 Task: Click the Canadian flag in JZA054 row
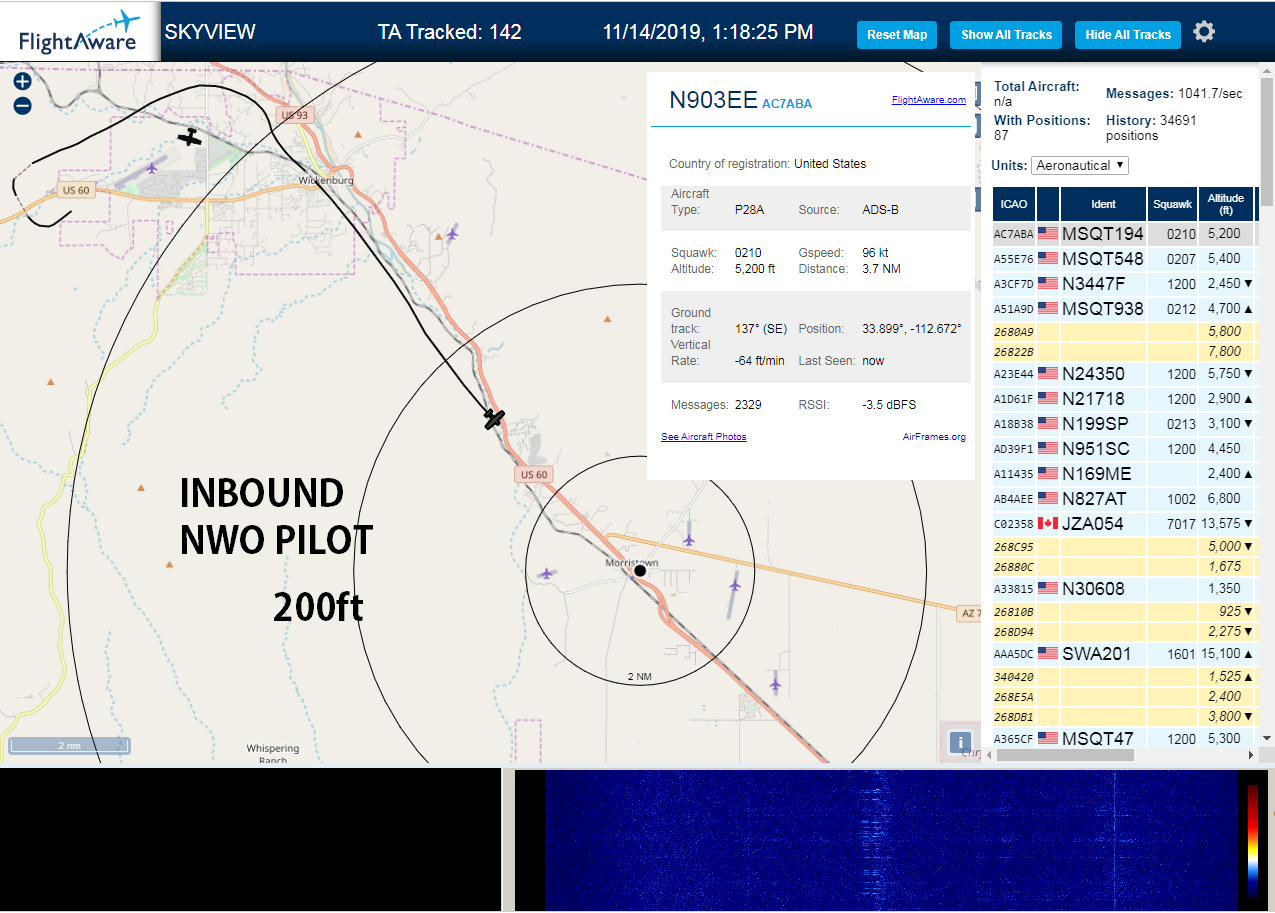click(1048, 523)
